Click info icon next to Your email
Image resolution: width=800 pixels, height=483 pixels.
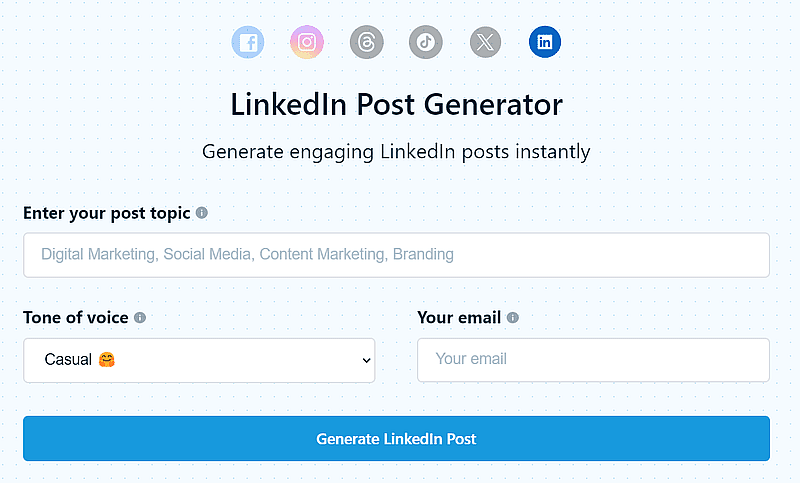pos(513,318)
